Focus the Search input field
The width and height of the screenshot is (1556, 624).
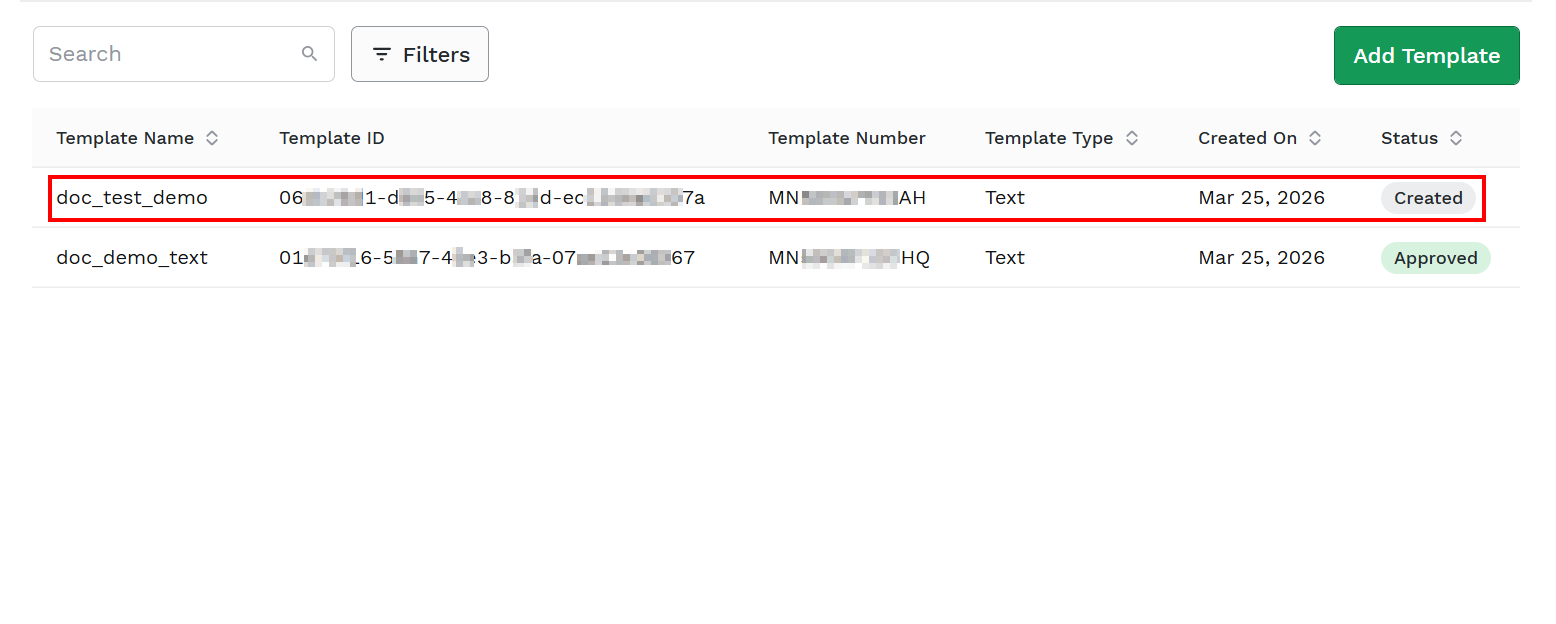[x=184, y=54]
